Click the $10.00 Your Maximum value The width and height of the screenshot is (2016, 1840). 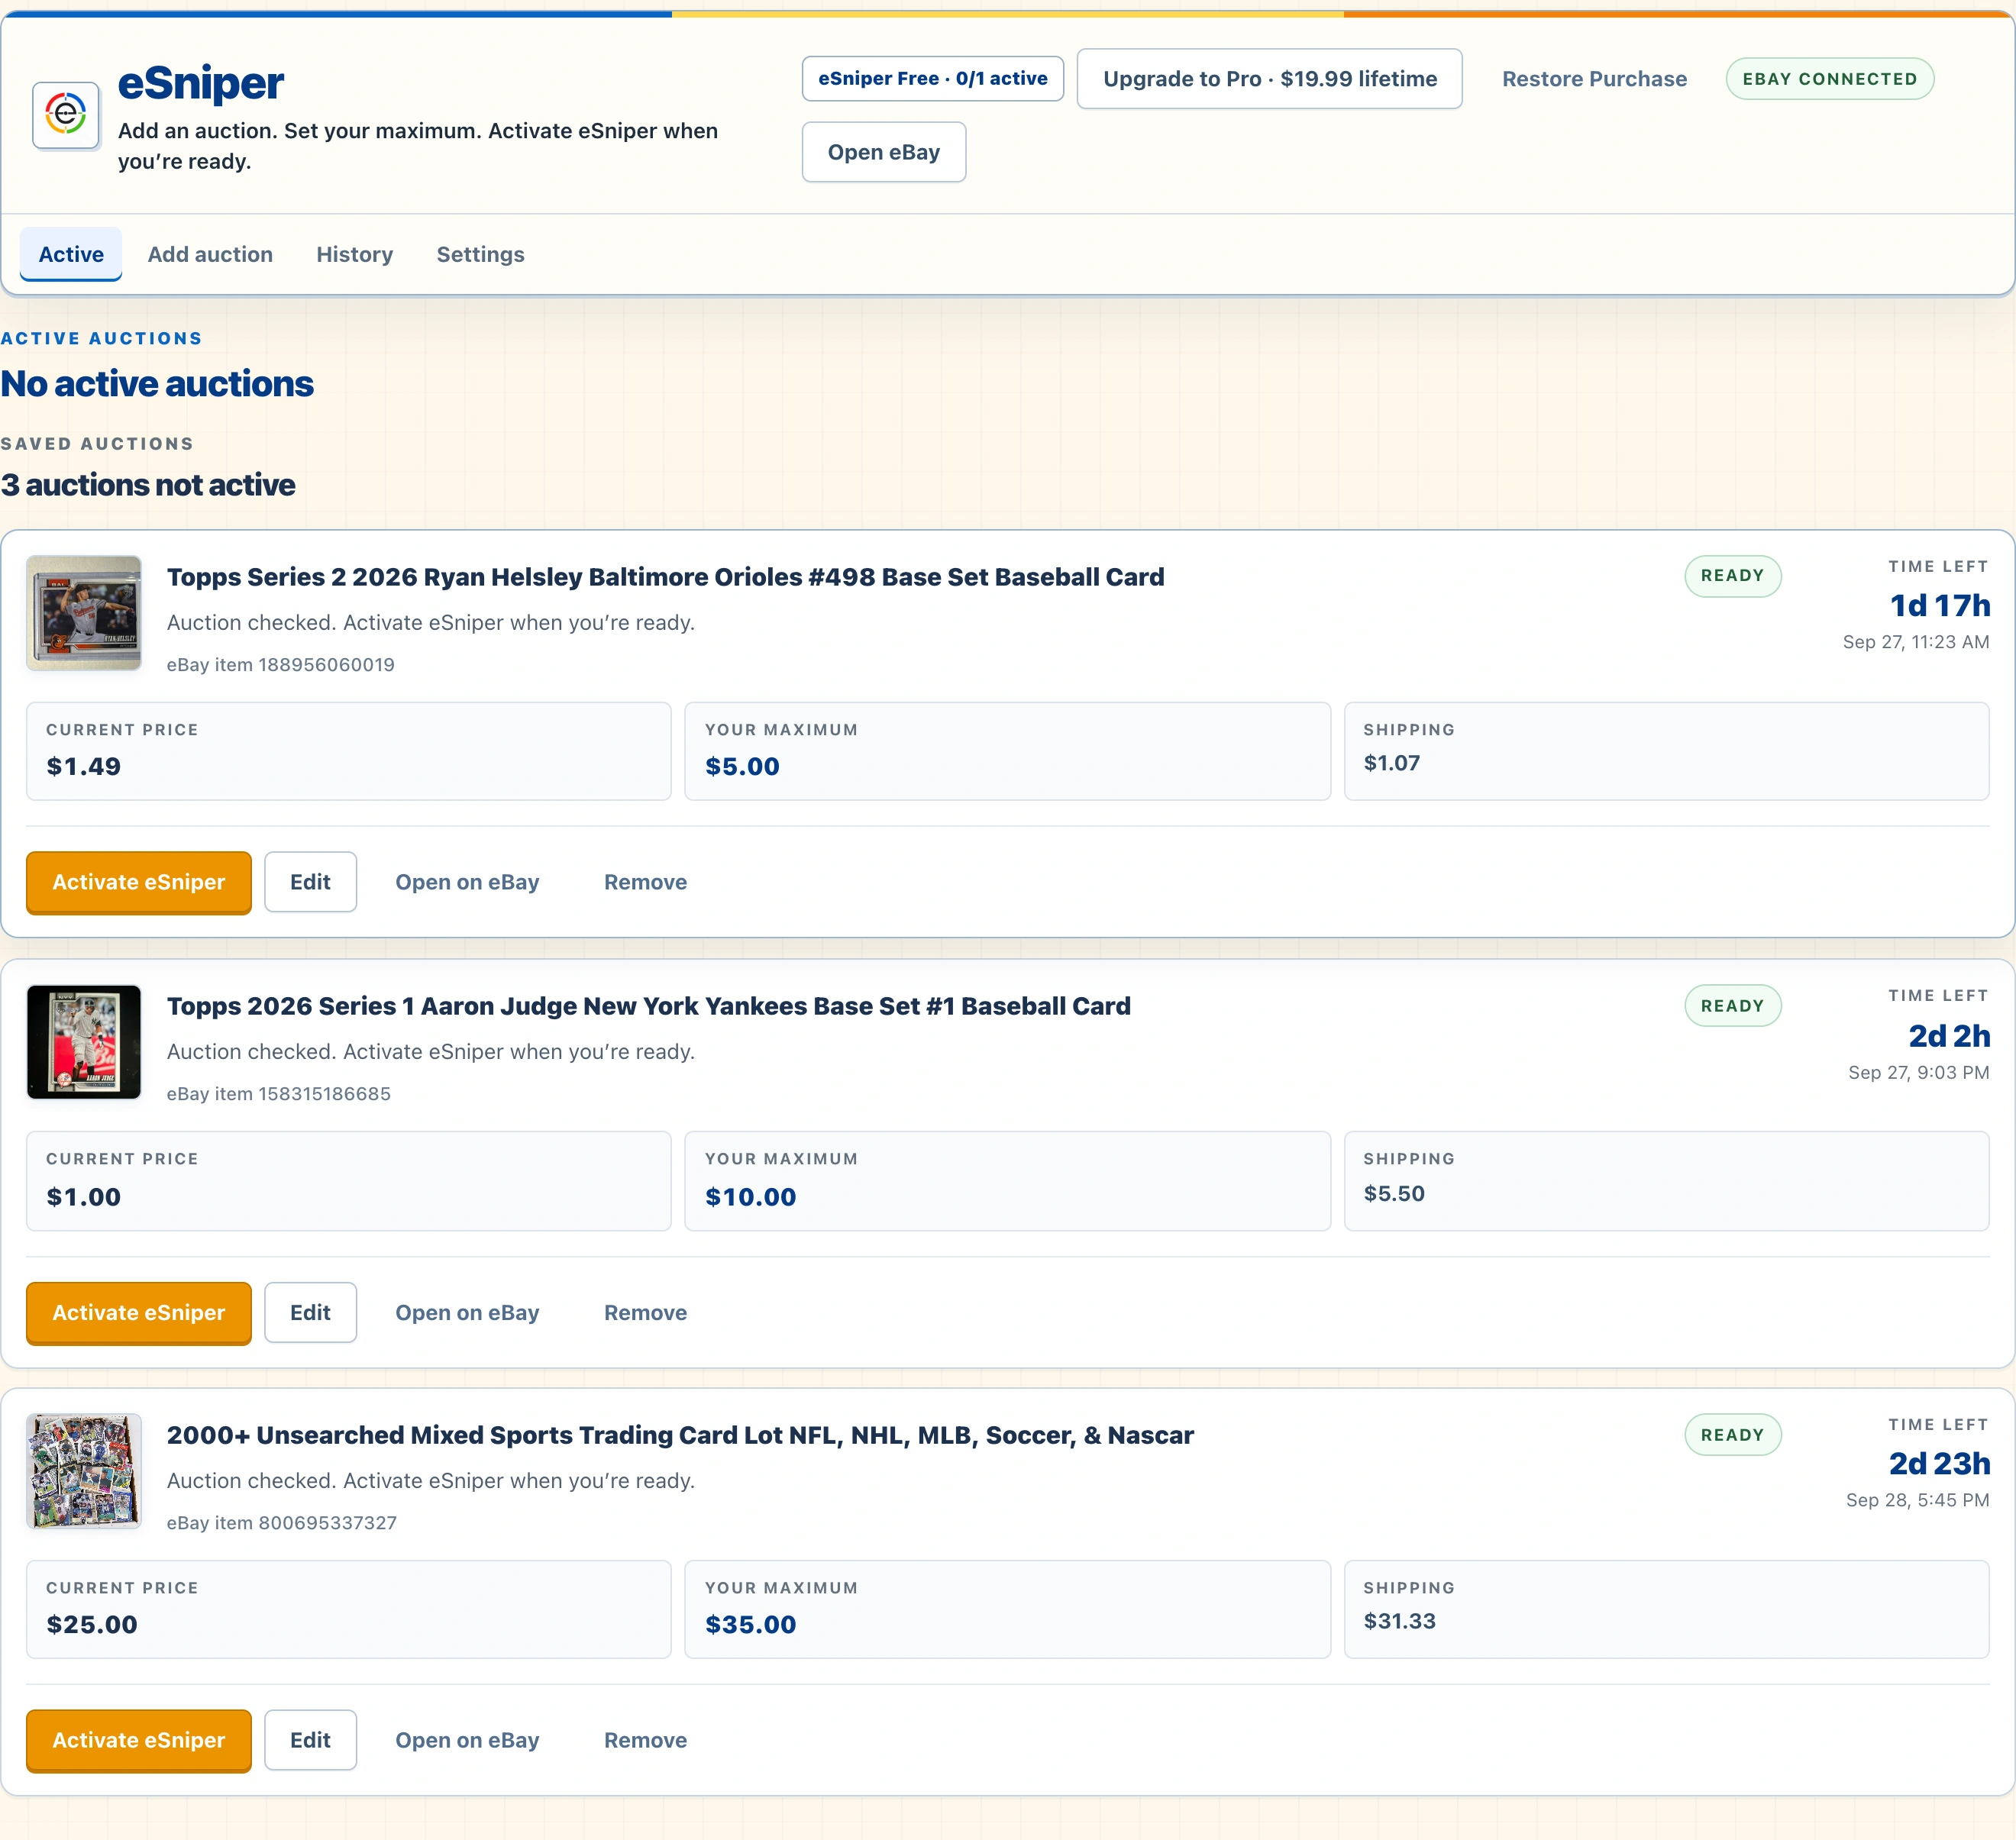coord(751,1197)
